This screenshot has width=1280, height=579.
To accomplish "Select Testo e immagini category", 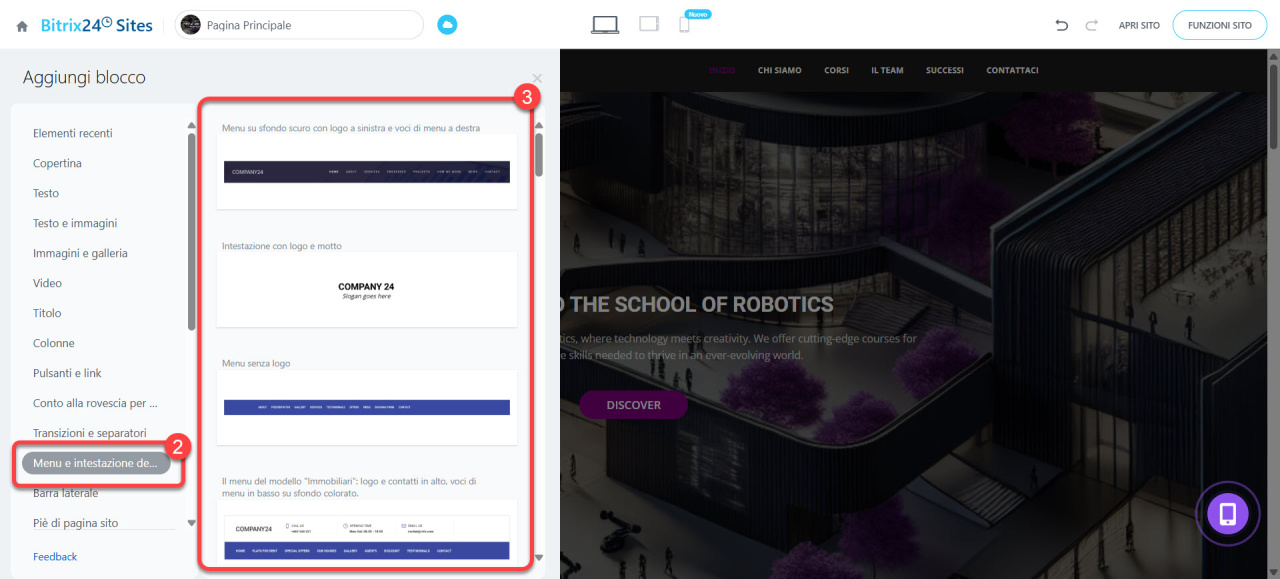I will coord(75,223).
